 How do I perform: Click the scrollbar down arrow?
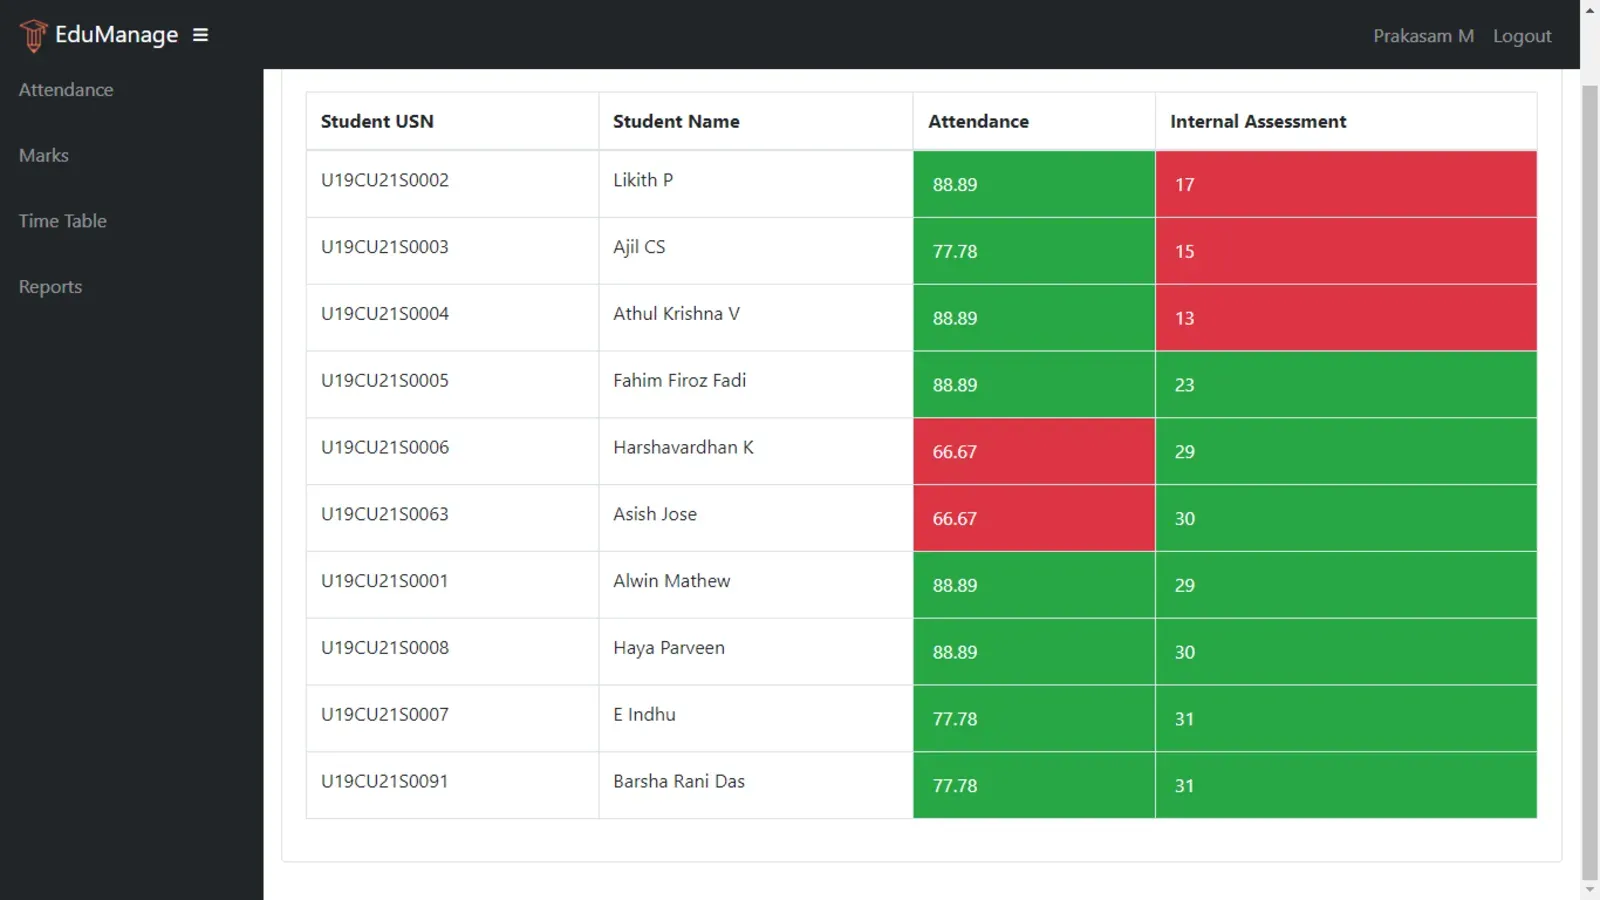pos(1589,889)
